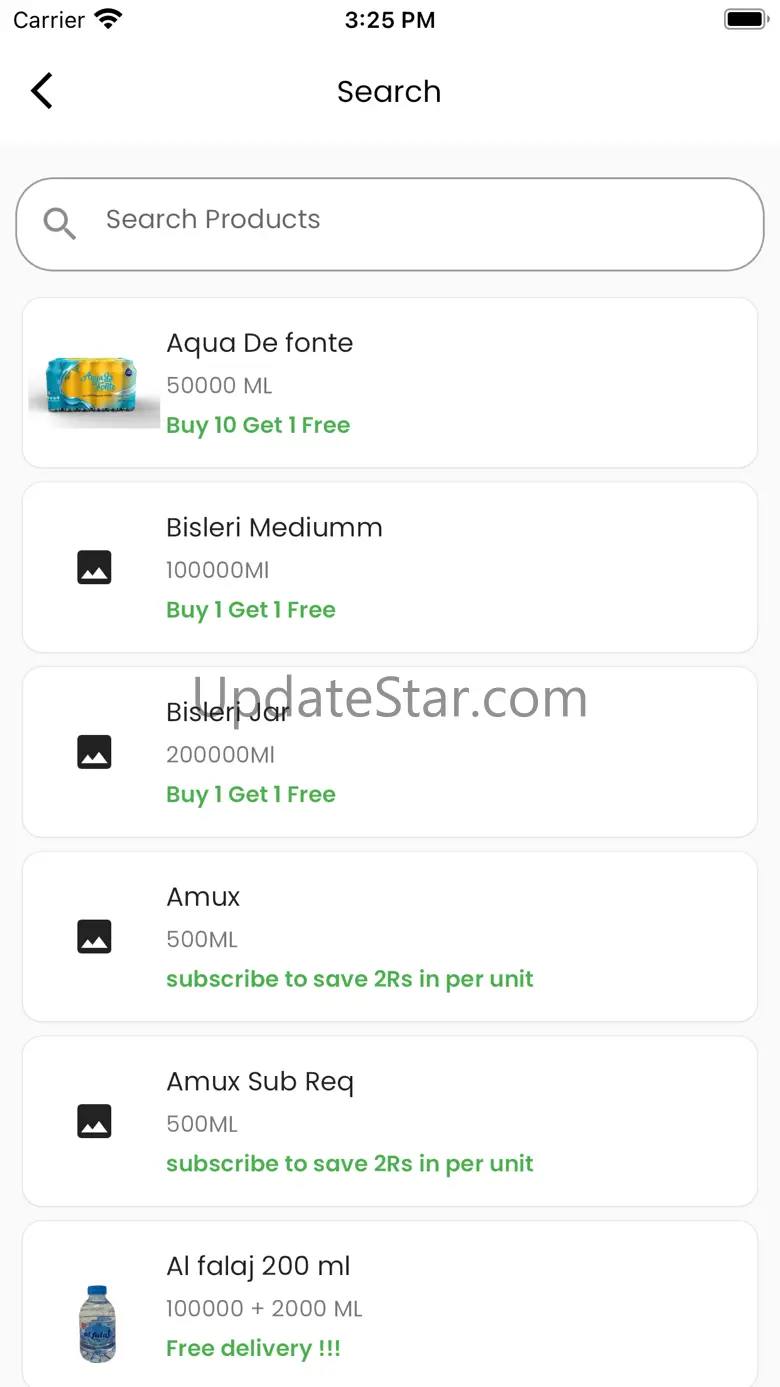Tap the back arrow icon
780x1387 pixels.
coord(41,91)
